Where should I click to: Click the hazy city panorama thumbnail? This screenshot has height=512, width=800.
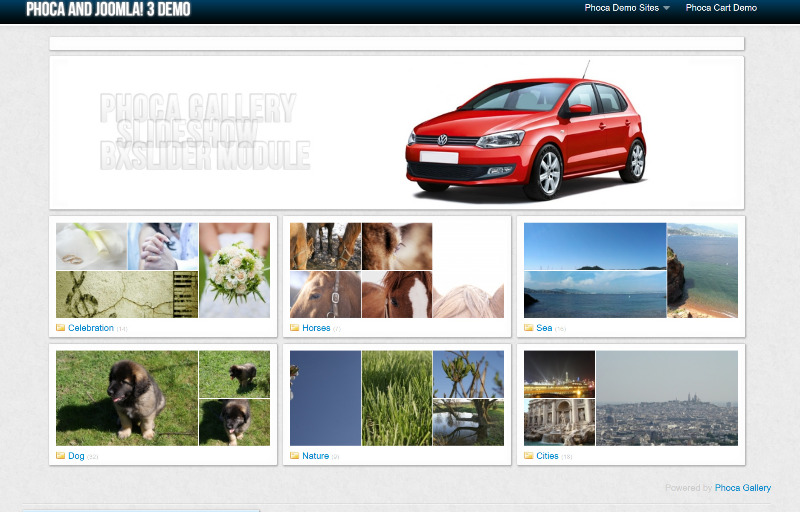(x=667, y=398)
